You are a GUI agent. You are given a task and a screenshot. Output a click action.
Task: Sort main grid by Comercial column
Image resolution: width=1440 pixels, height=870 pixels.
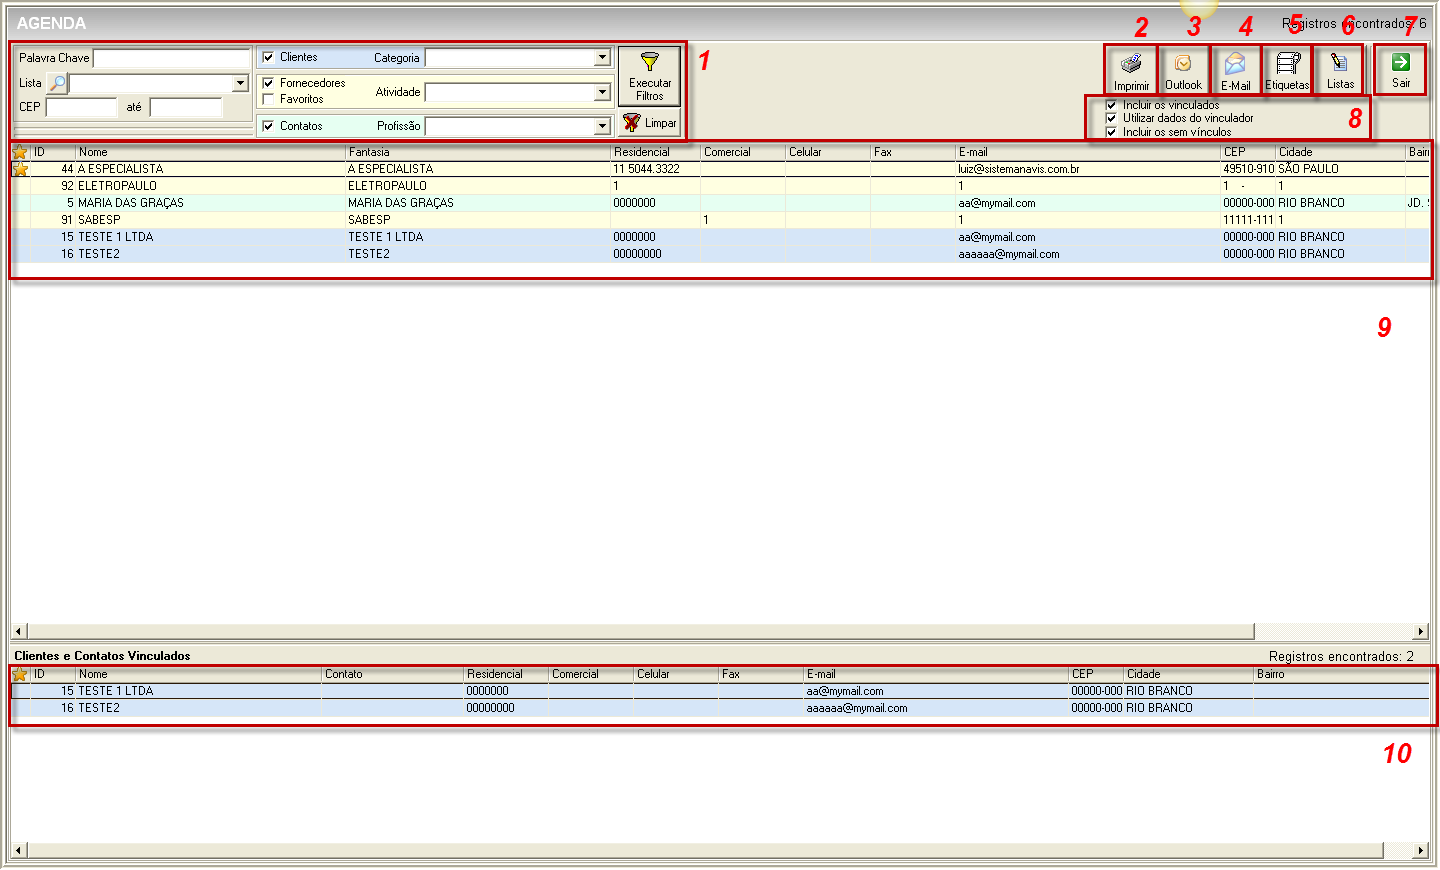(743, 152)
